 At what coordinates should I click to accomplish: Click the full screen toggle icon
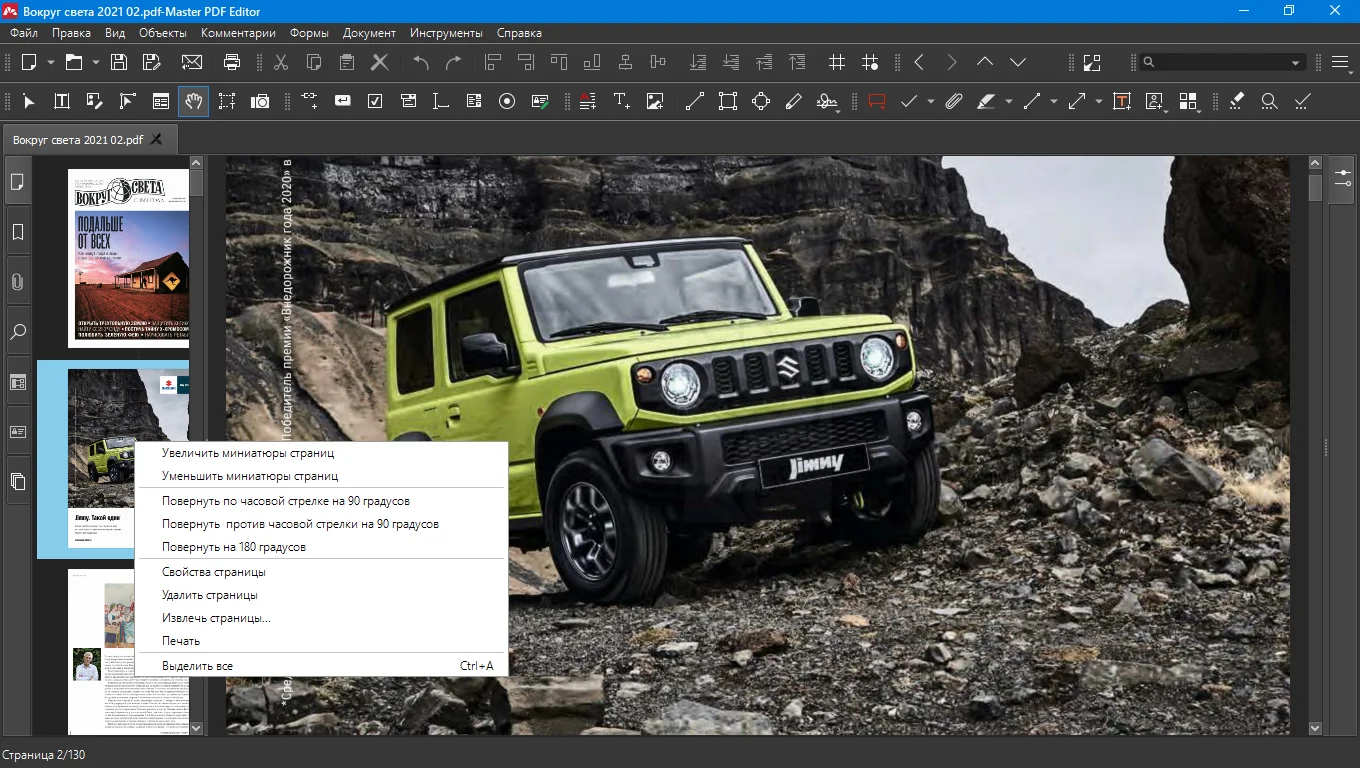[x=1090, y=62]
